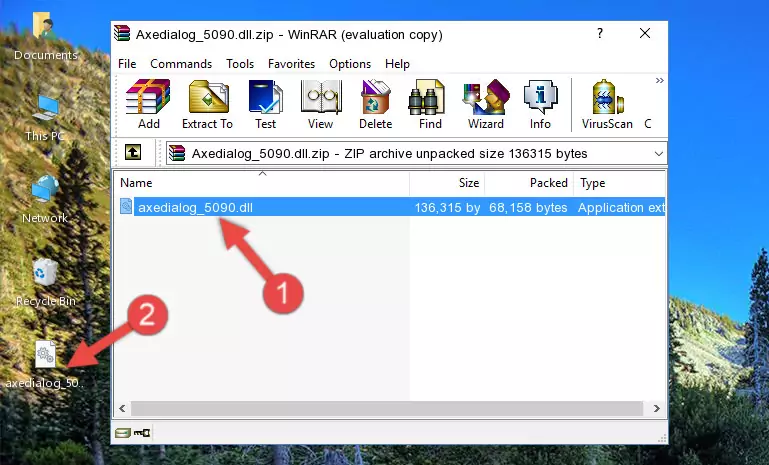Click the drive icon in status bar
This screenshot has height=465, width=769.
123,433
